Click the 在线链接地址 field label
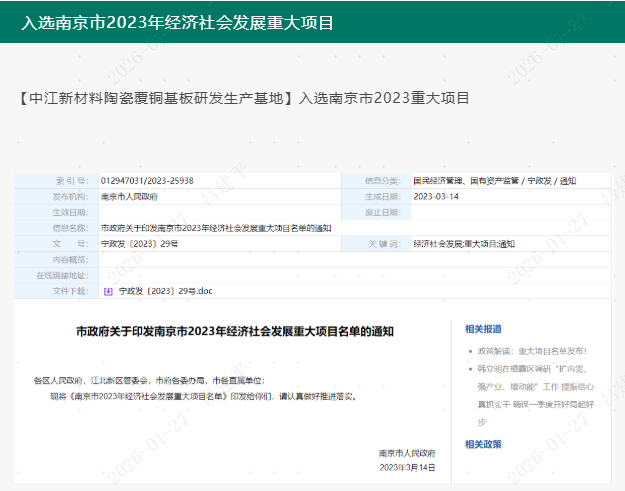This screenshot has width=625, height=491. point(63,275)
